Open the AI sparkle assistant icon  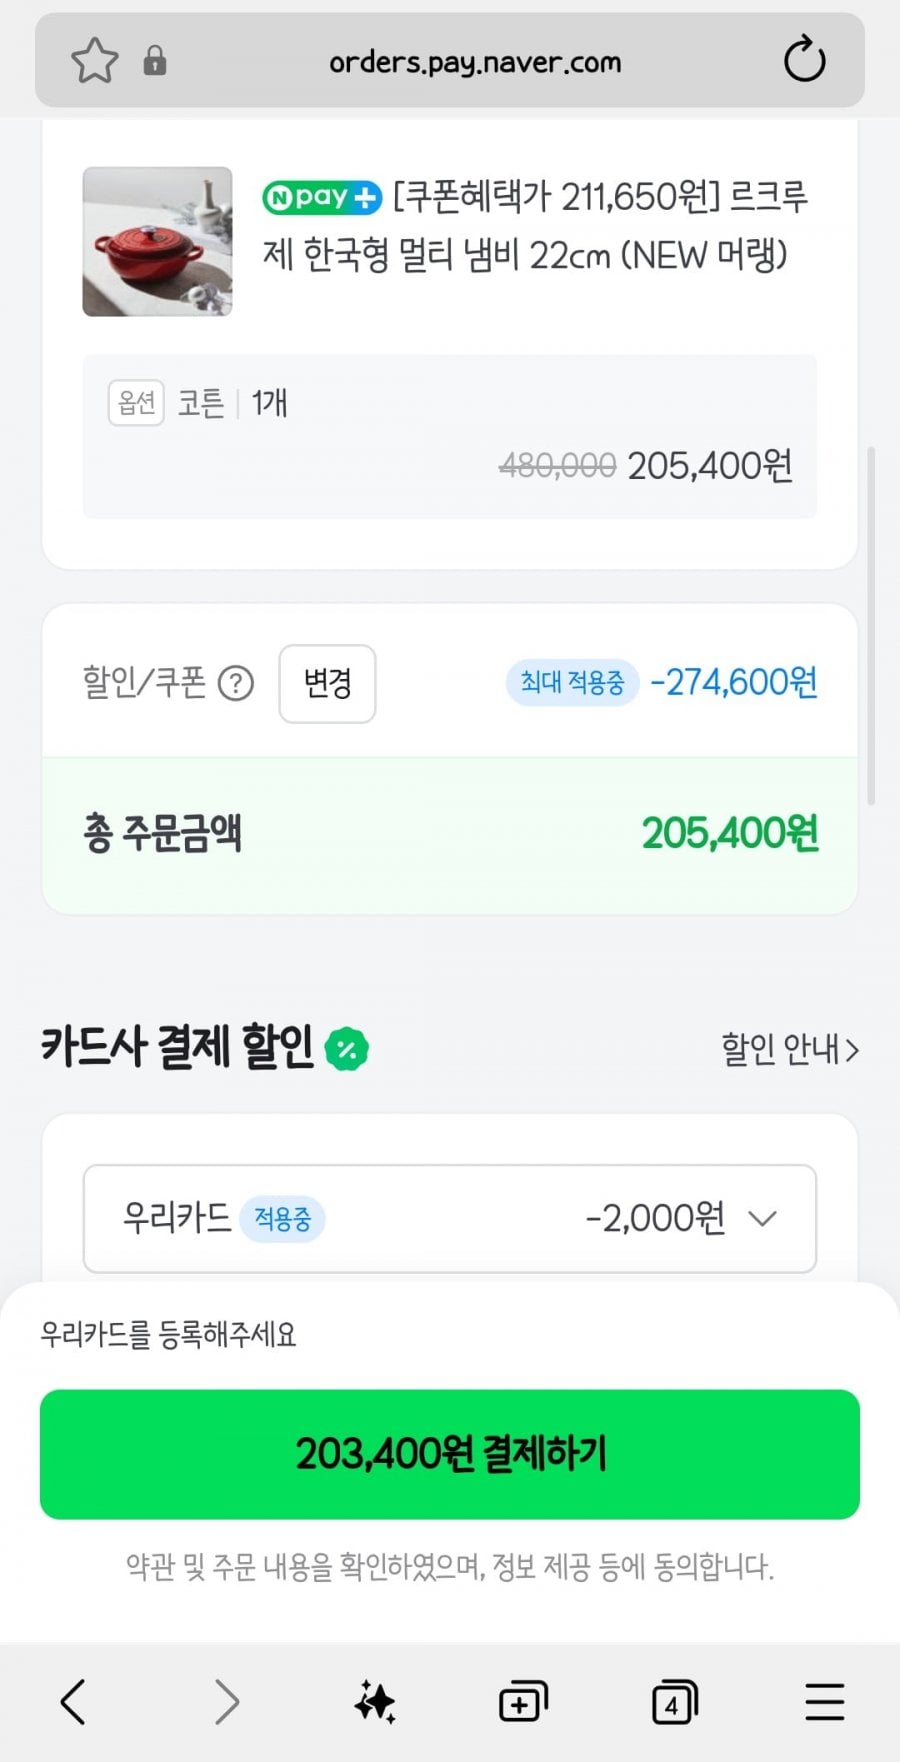pyautogui.click(x=375, y=1701)
